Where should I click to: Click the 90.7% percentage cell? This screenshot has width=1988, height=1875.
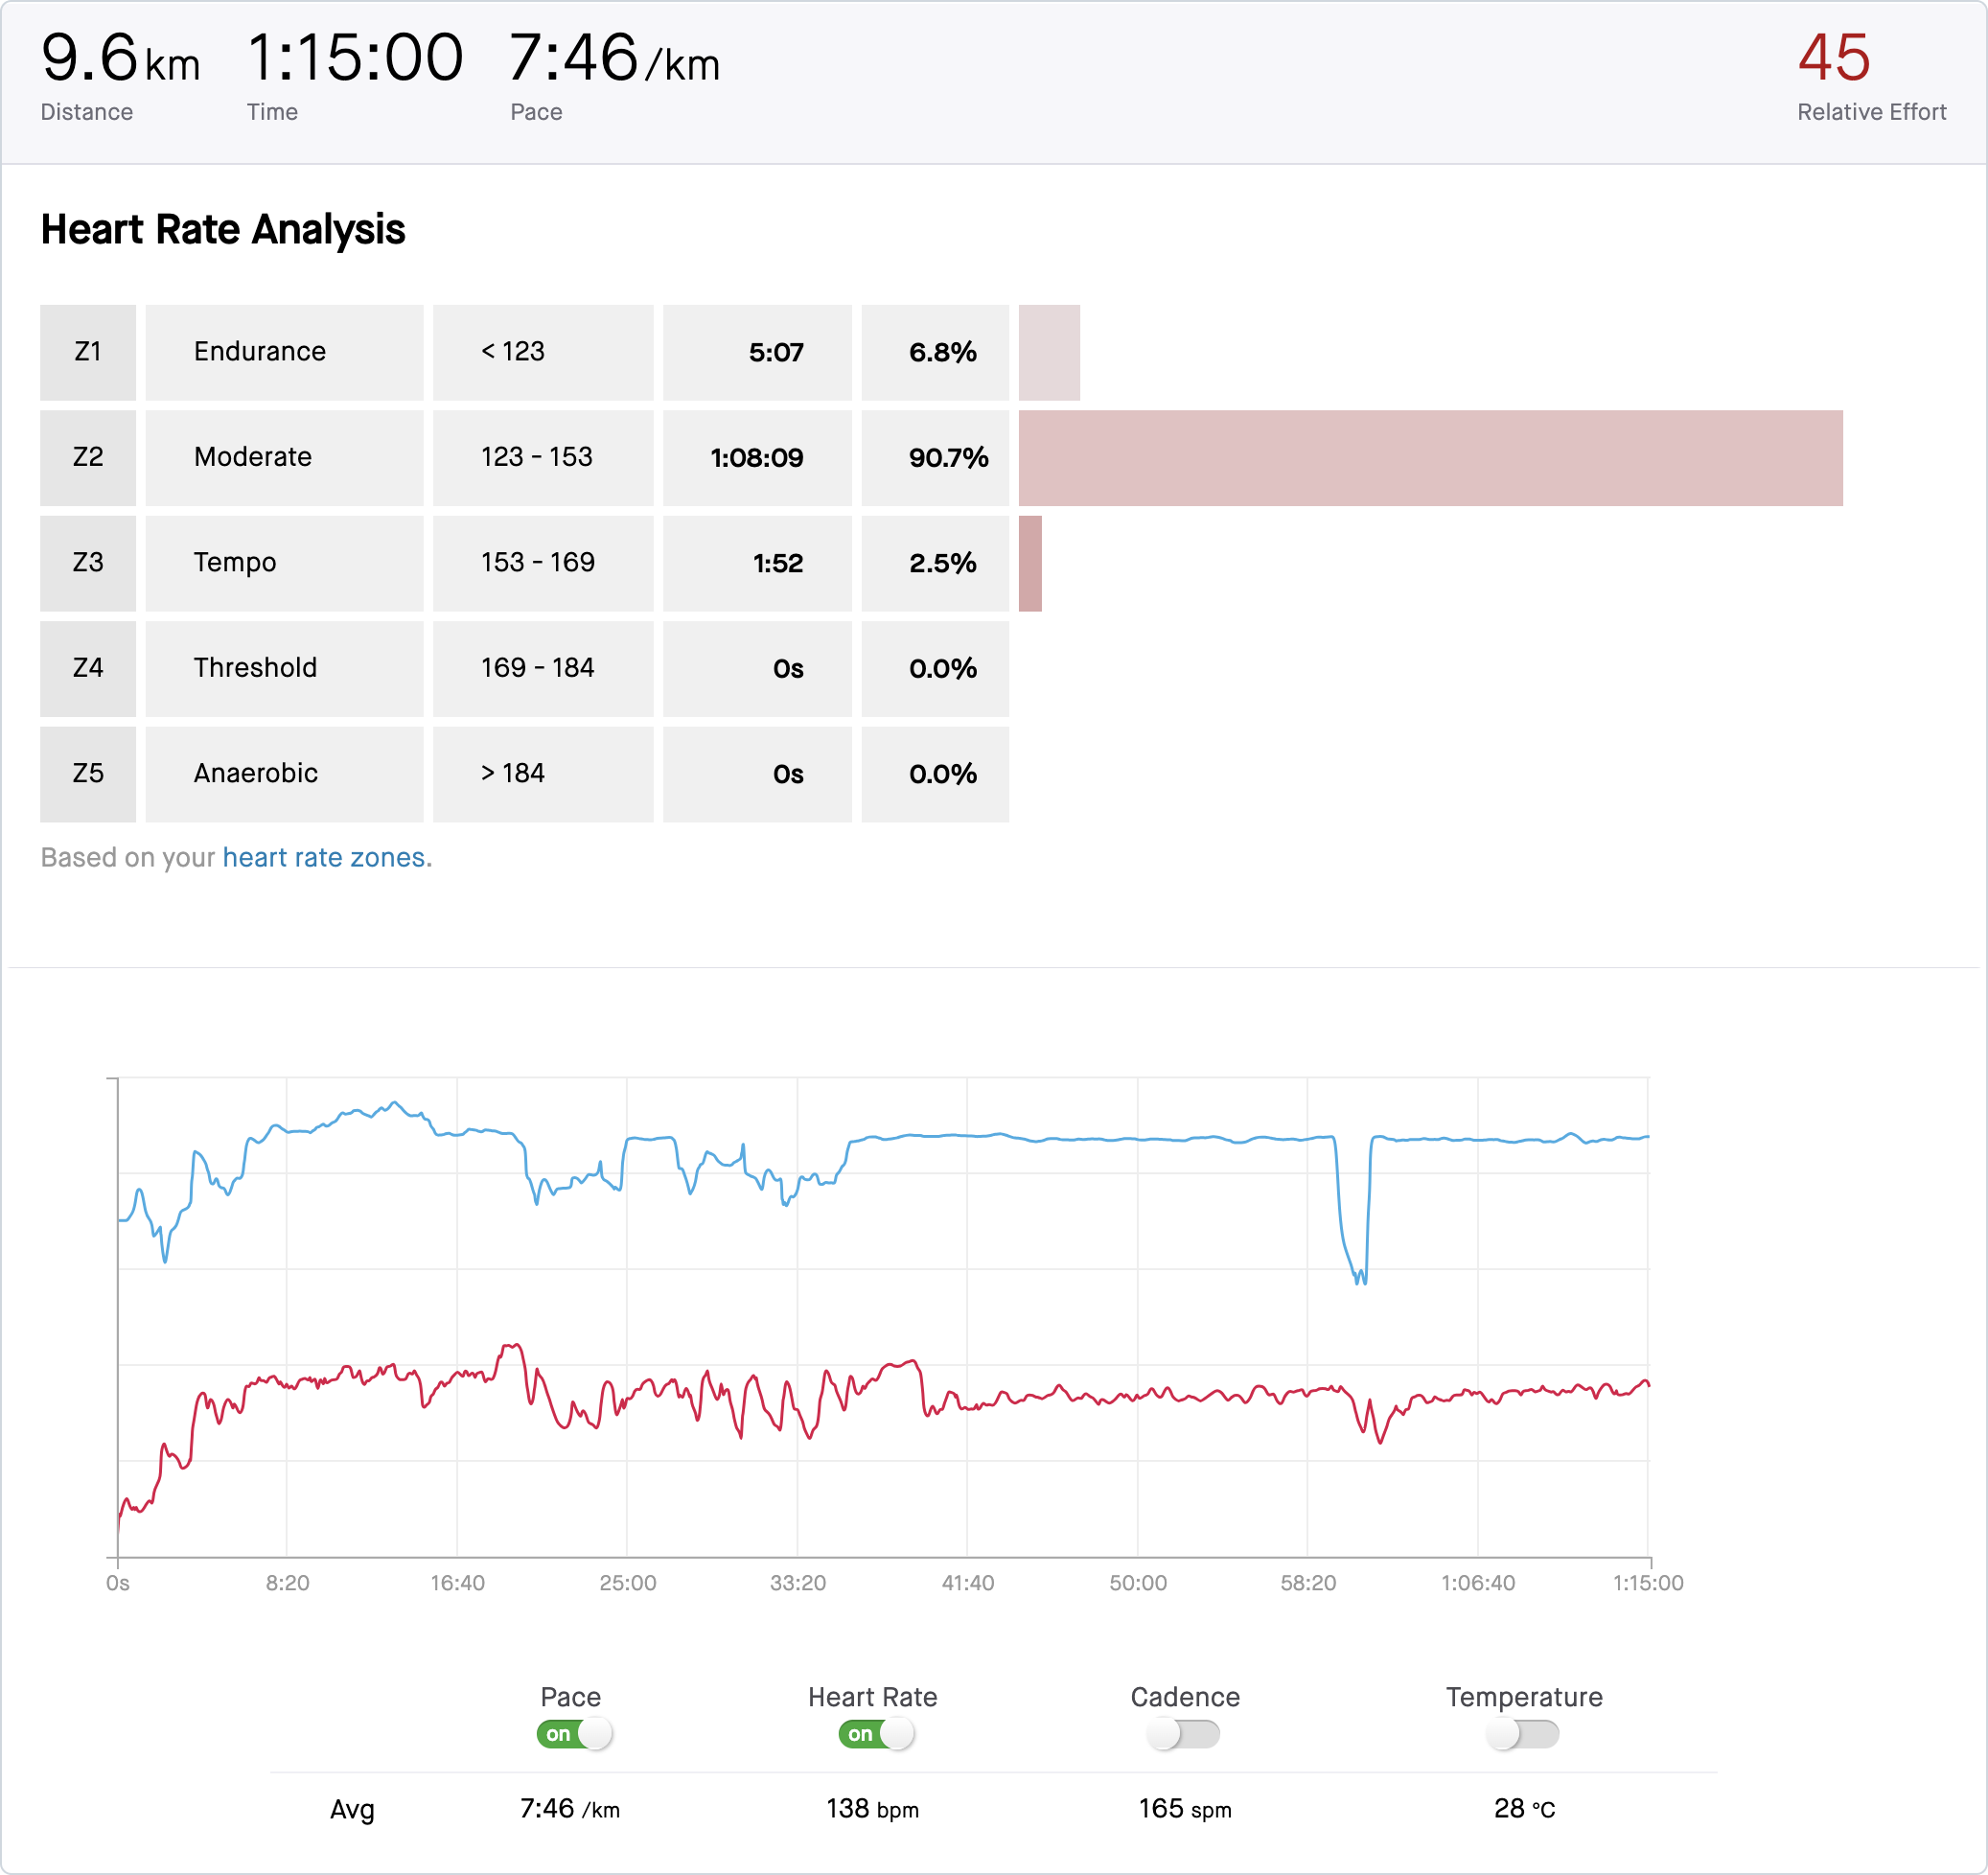[x=935, y=457]
